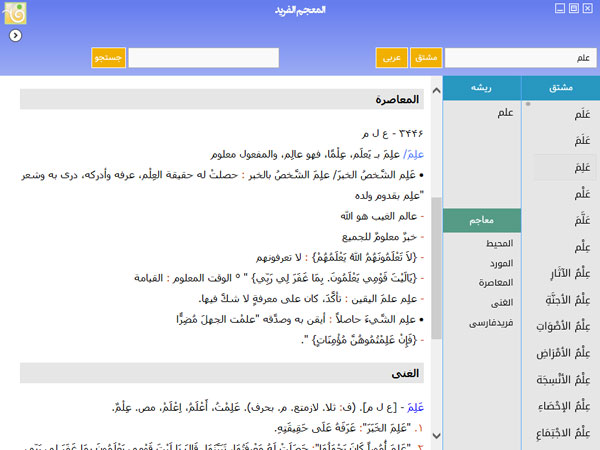Click the blue عَلِمَ link in الغنی
Image resolution: width=600 pixels, height=450 pixels.
(x=415, y=408)
